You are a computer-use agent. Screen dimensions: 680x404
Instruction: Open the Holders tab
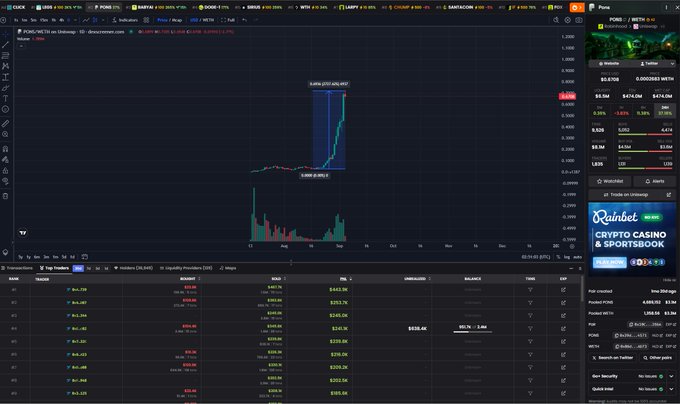pyautogui.click(x=133, y=268)
